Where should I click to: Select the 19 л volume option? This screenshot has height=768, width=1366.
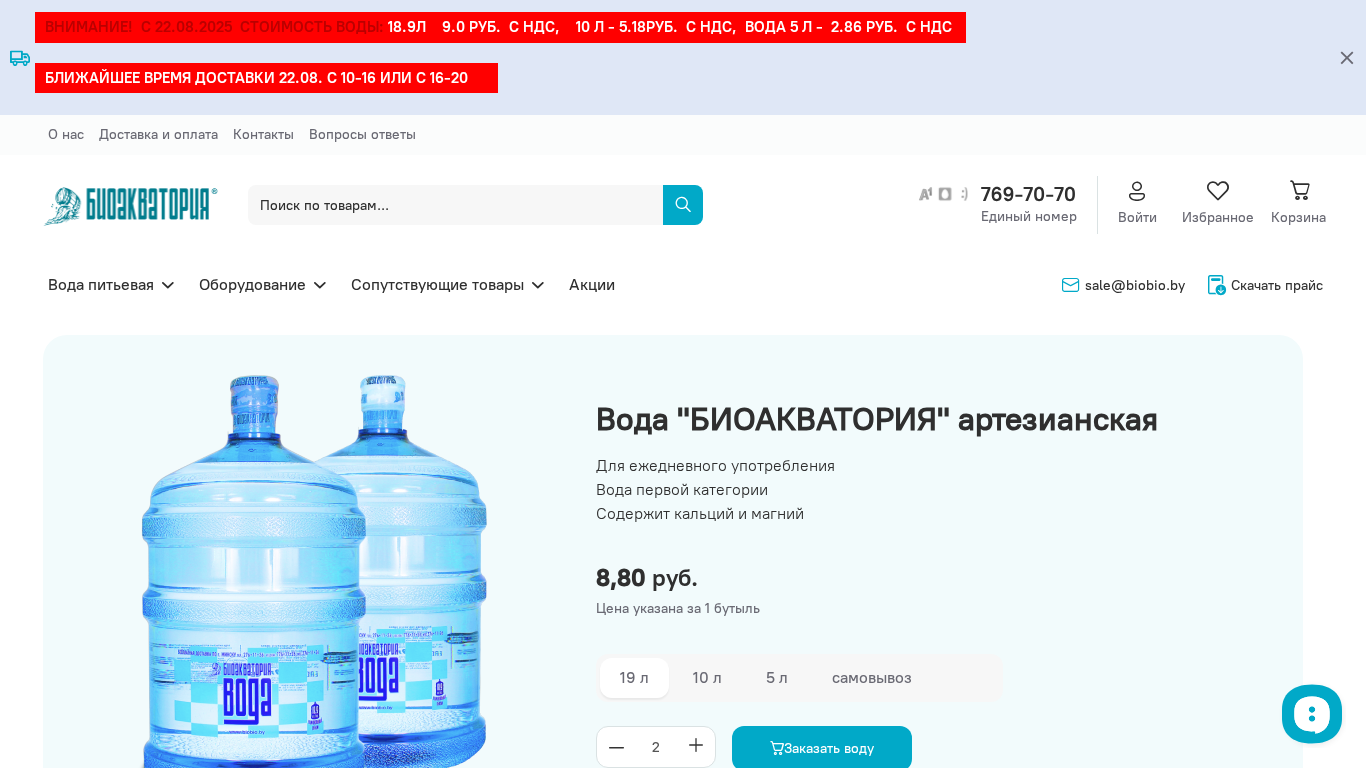coord(634,678)
